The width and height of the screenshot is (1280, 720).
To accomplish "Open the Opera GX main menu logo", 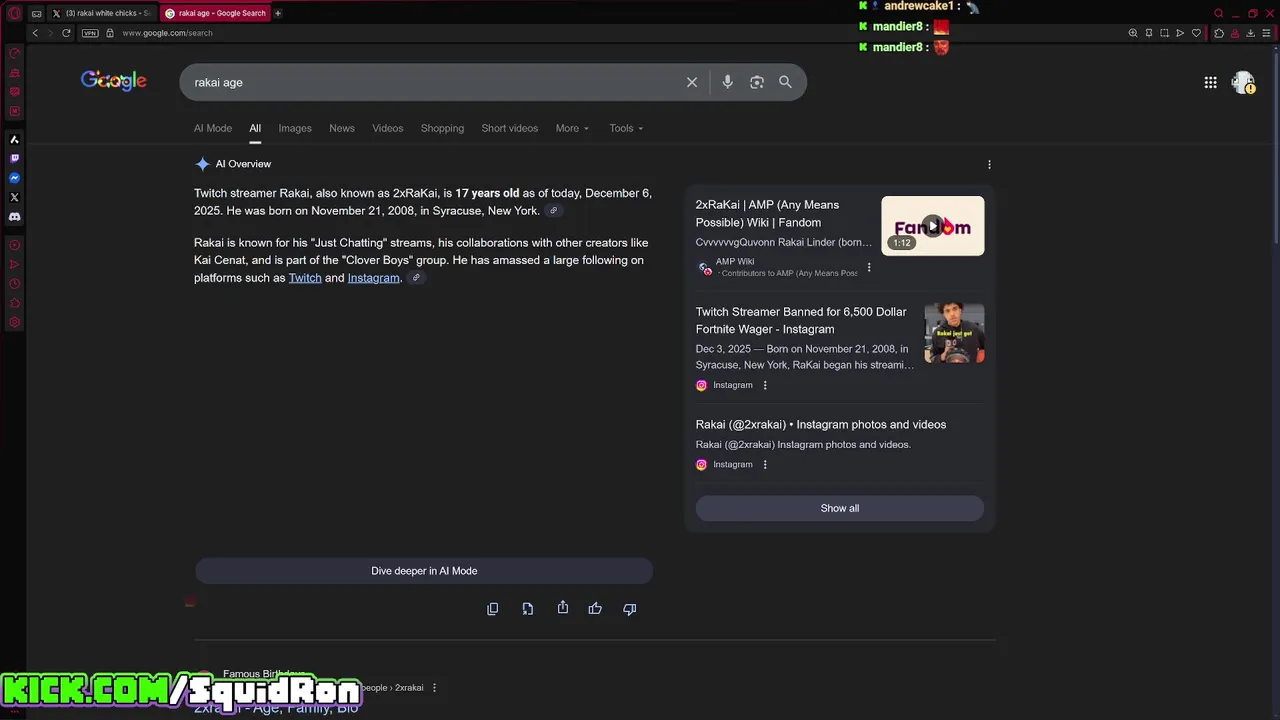I will click(x=14, y=13).
